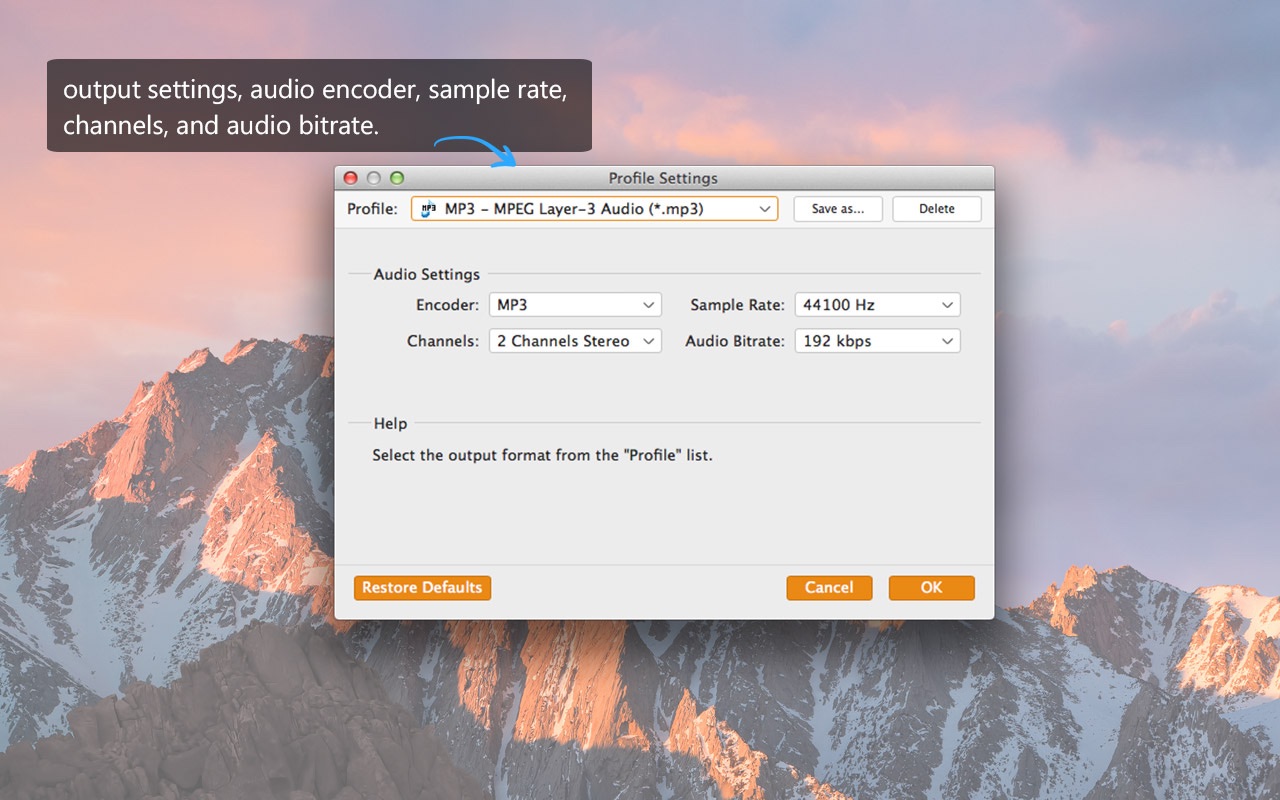Click the "Audio Bitrate:" label
Screen dimensions: 1280x800
point(735,341)
